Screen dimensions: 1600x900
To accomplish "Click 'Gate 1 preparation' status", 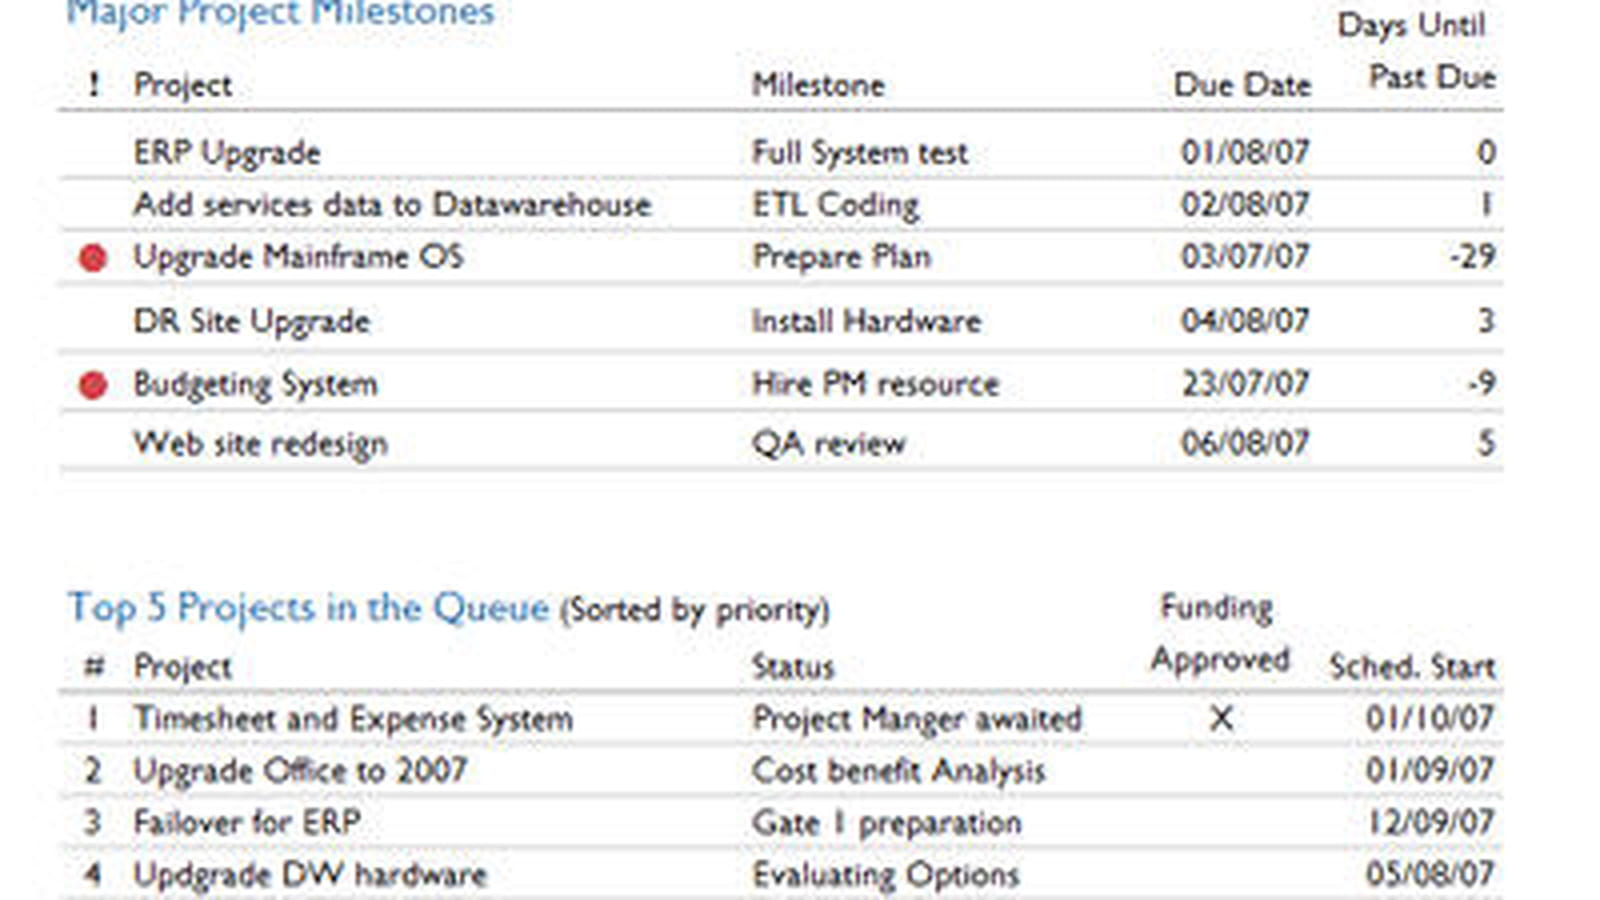I will click(886, 823).
